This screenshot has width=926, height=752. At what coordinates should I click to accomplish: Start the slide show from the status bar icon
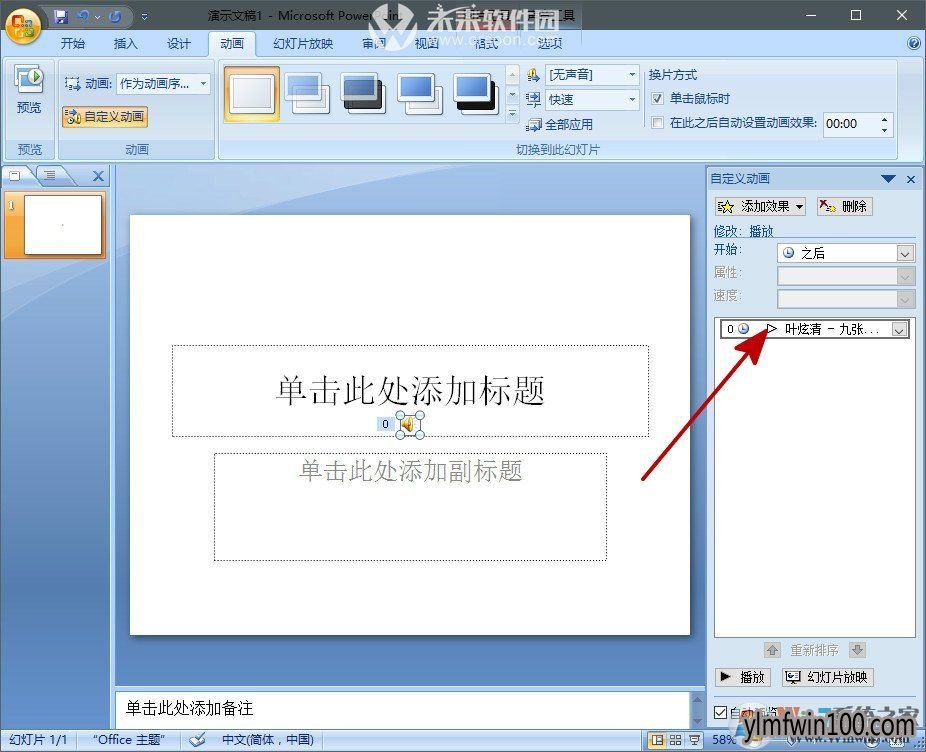[694, 740]
